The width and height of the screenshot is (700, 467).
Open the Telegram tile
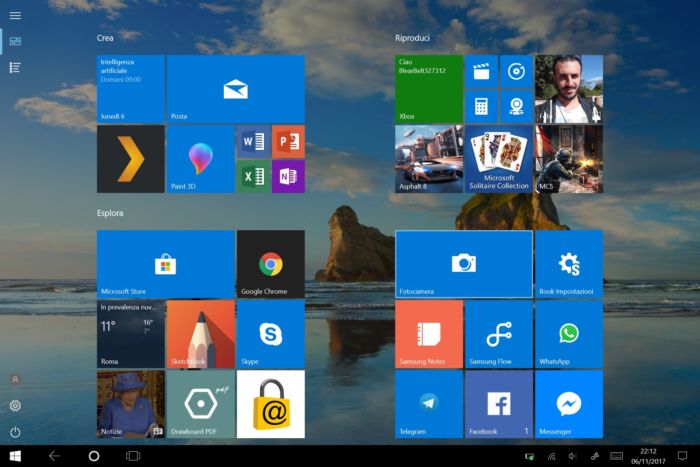pos(429,404)
